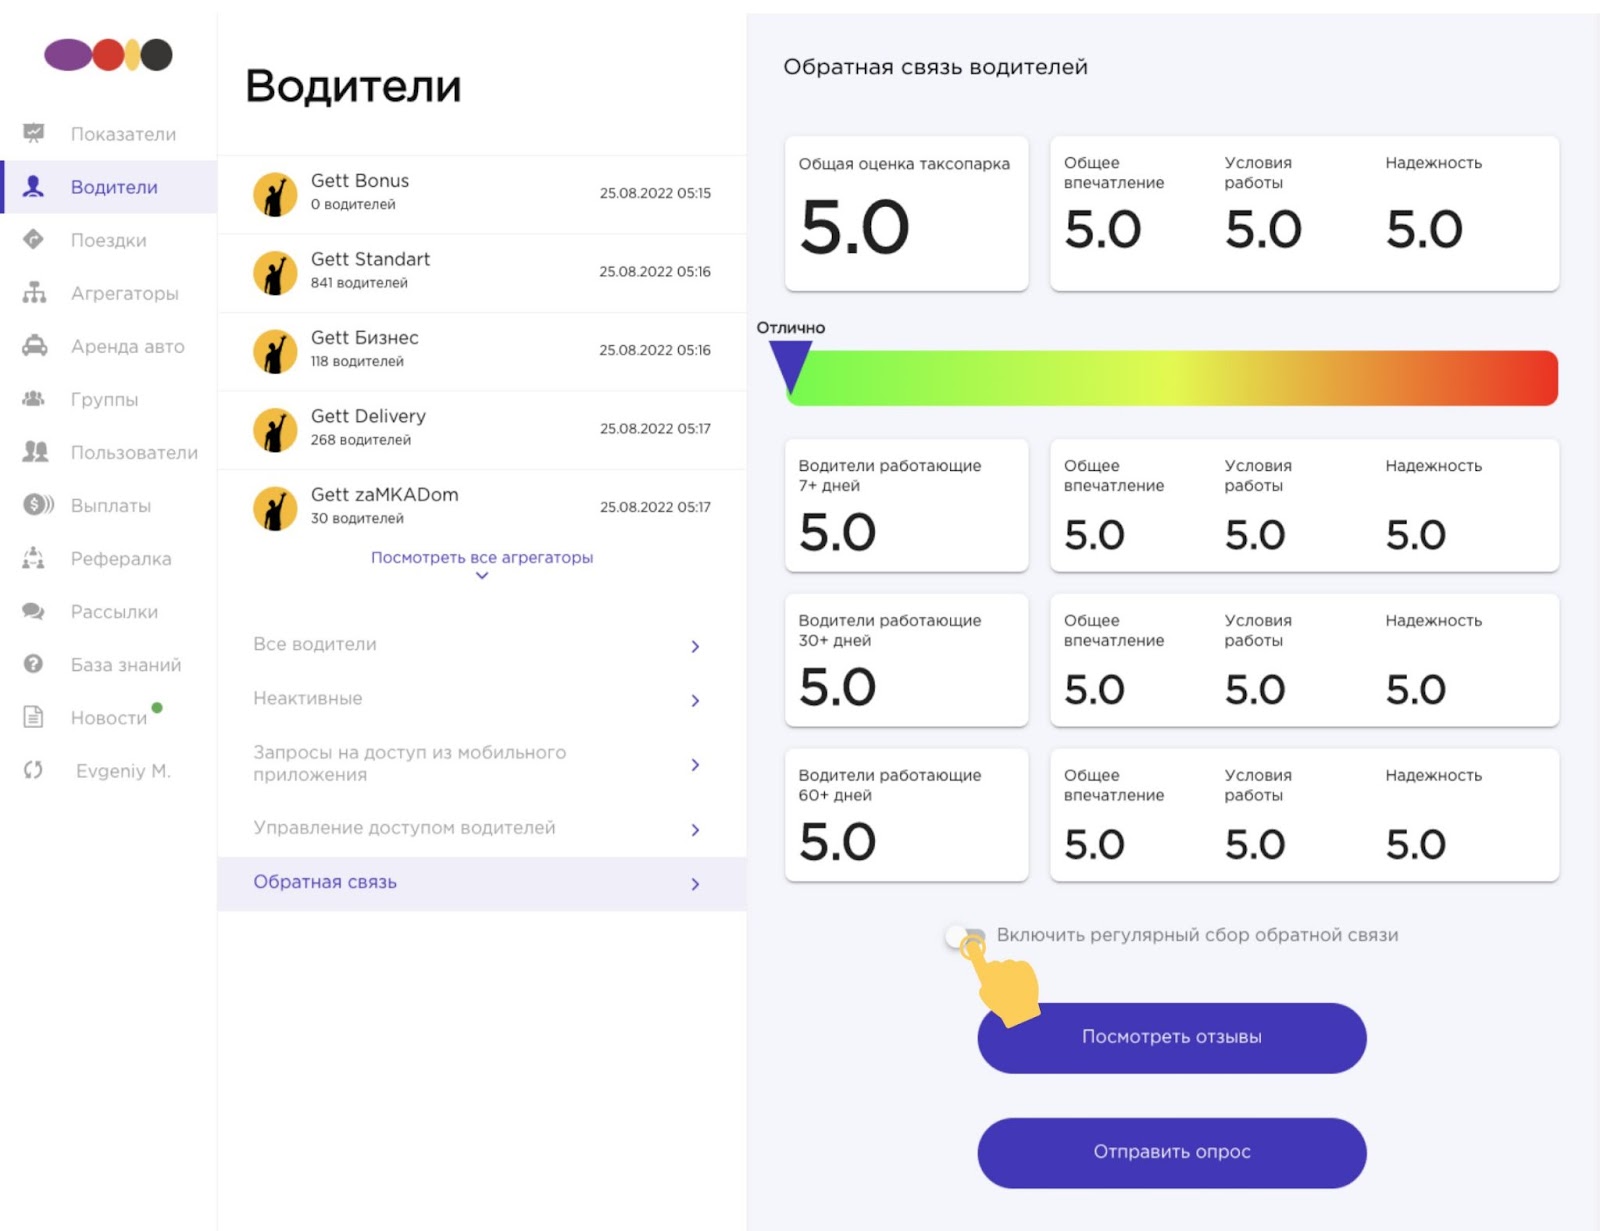Click the Gett zaMKADom avatar icon
The height and width of the screenshot is (1231, 1600).
click(x=275, y=508)
